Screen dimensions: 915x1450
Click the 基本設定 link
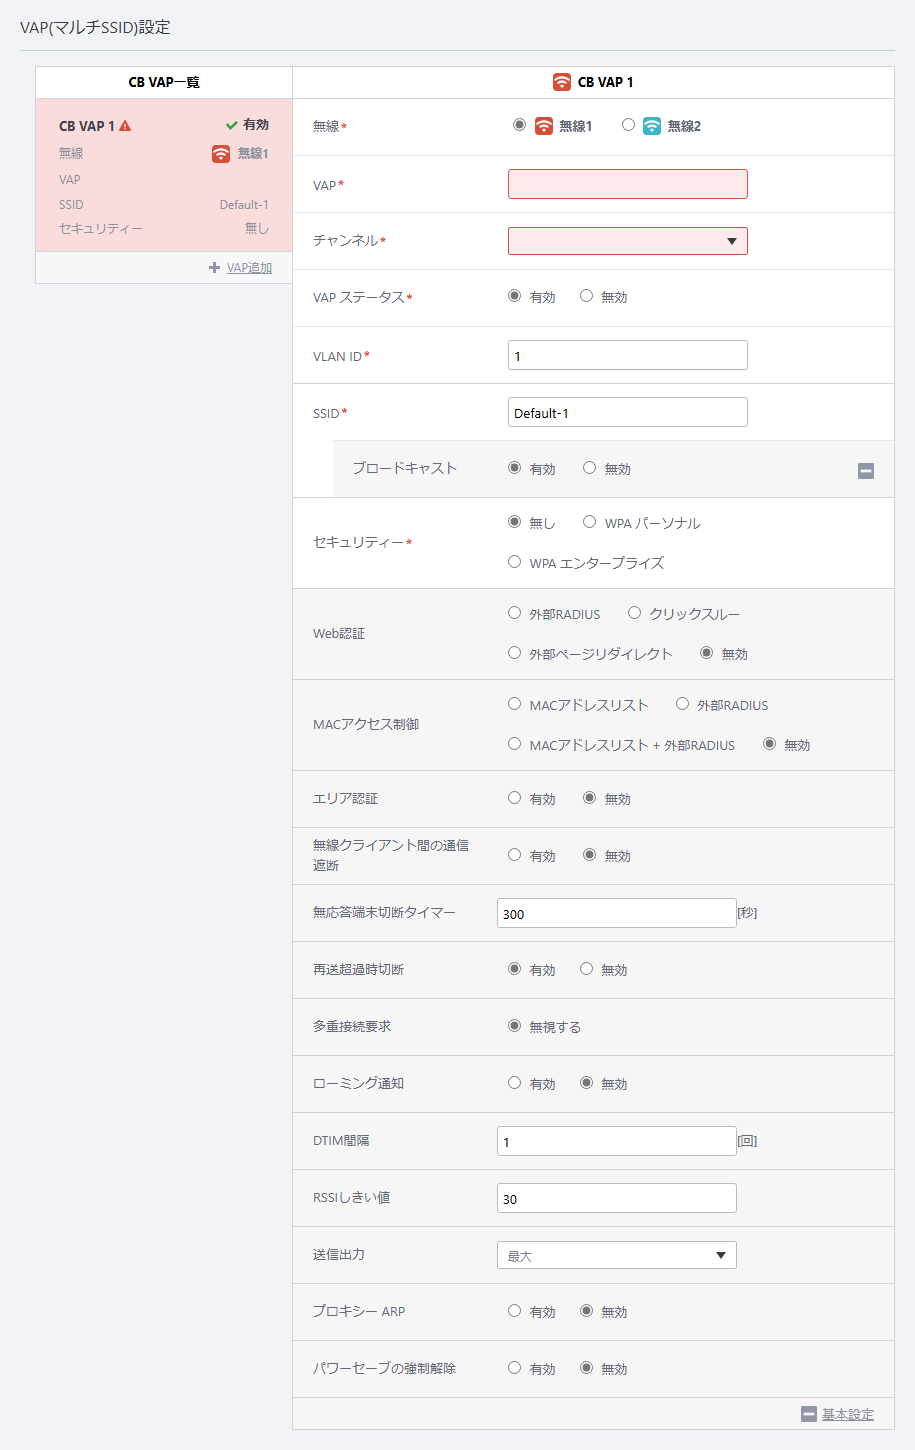pyautogui.click(x=848, y=1414)
